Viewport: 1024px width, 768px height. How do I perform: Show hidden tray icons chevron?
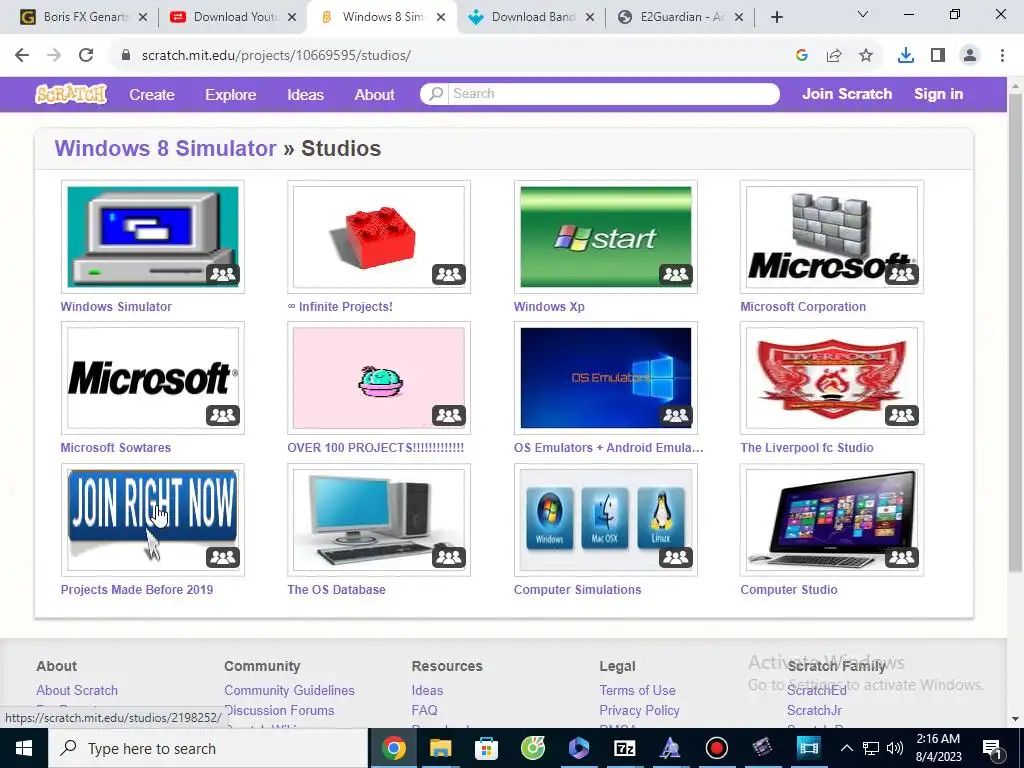tap(846, 748)
